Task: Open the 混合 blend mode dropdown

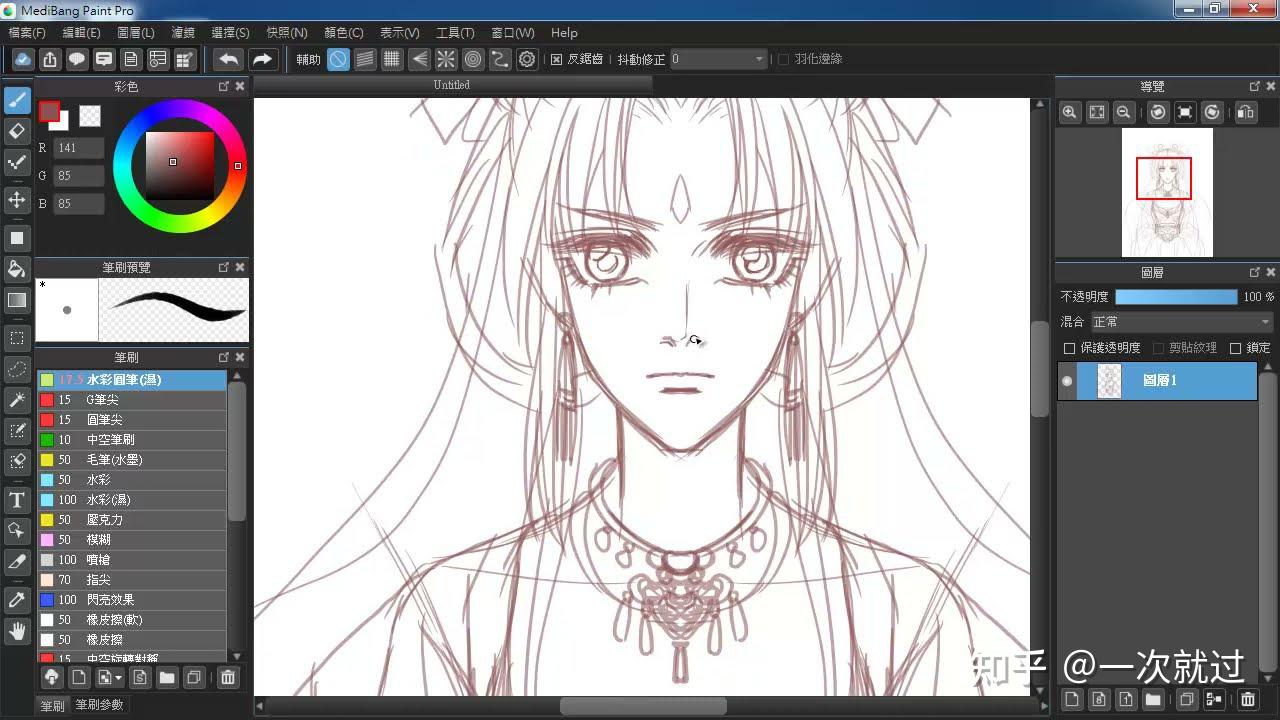Action: [1180, 322]
